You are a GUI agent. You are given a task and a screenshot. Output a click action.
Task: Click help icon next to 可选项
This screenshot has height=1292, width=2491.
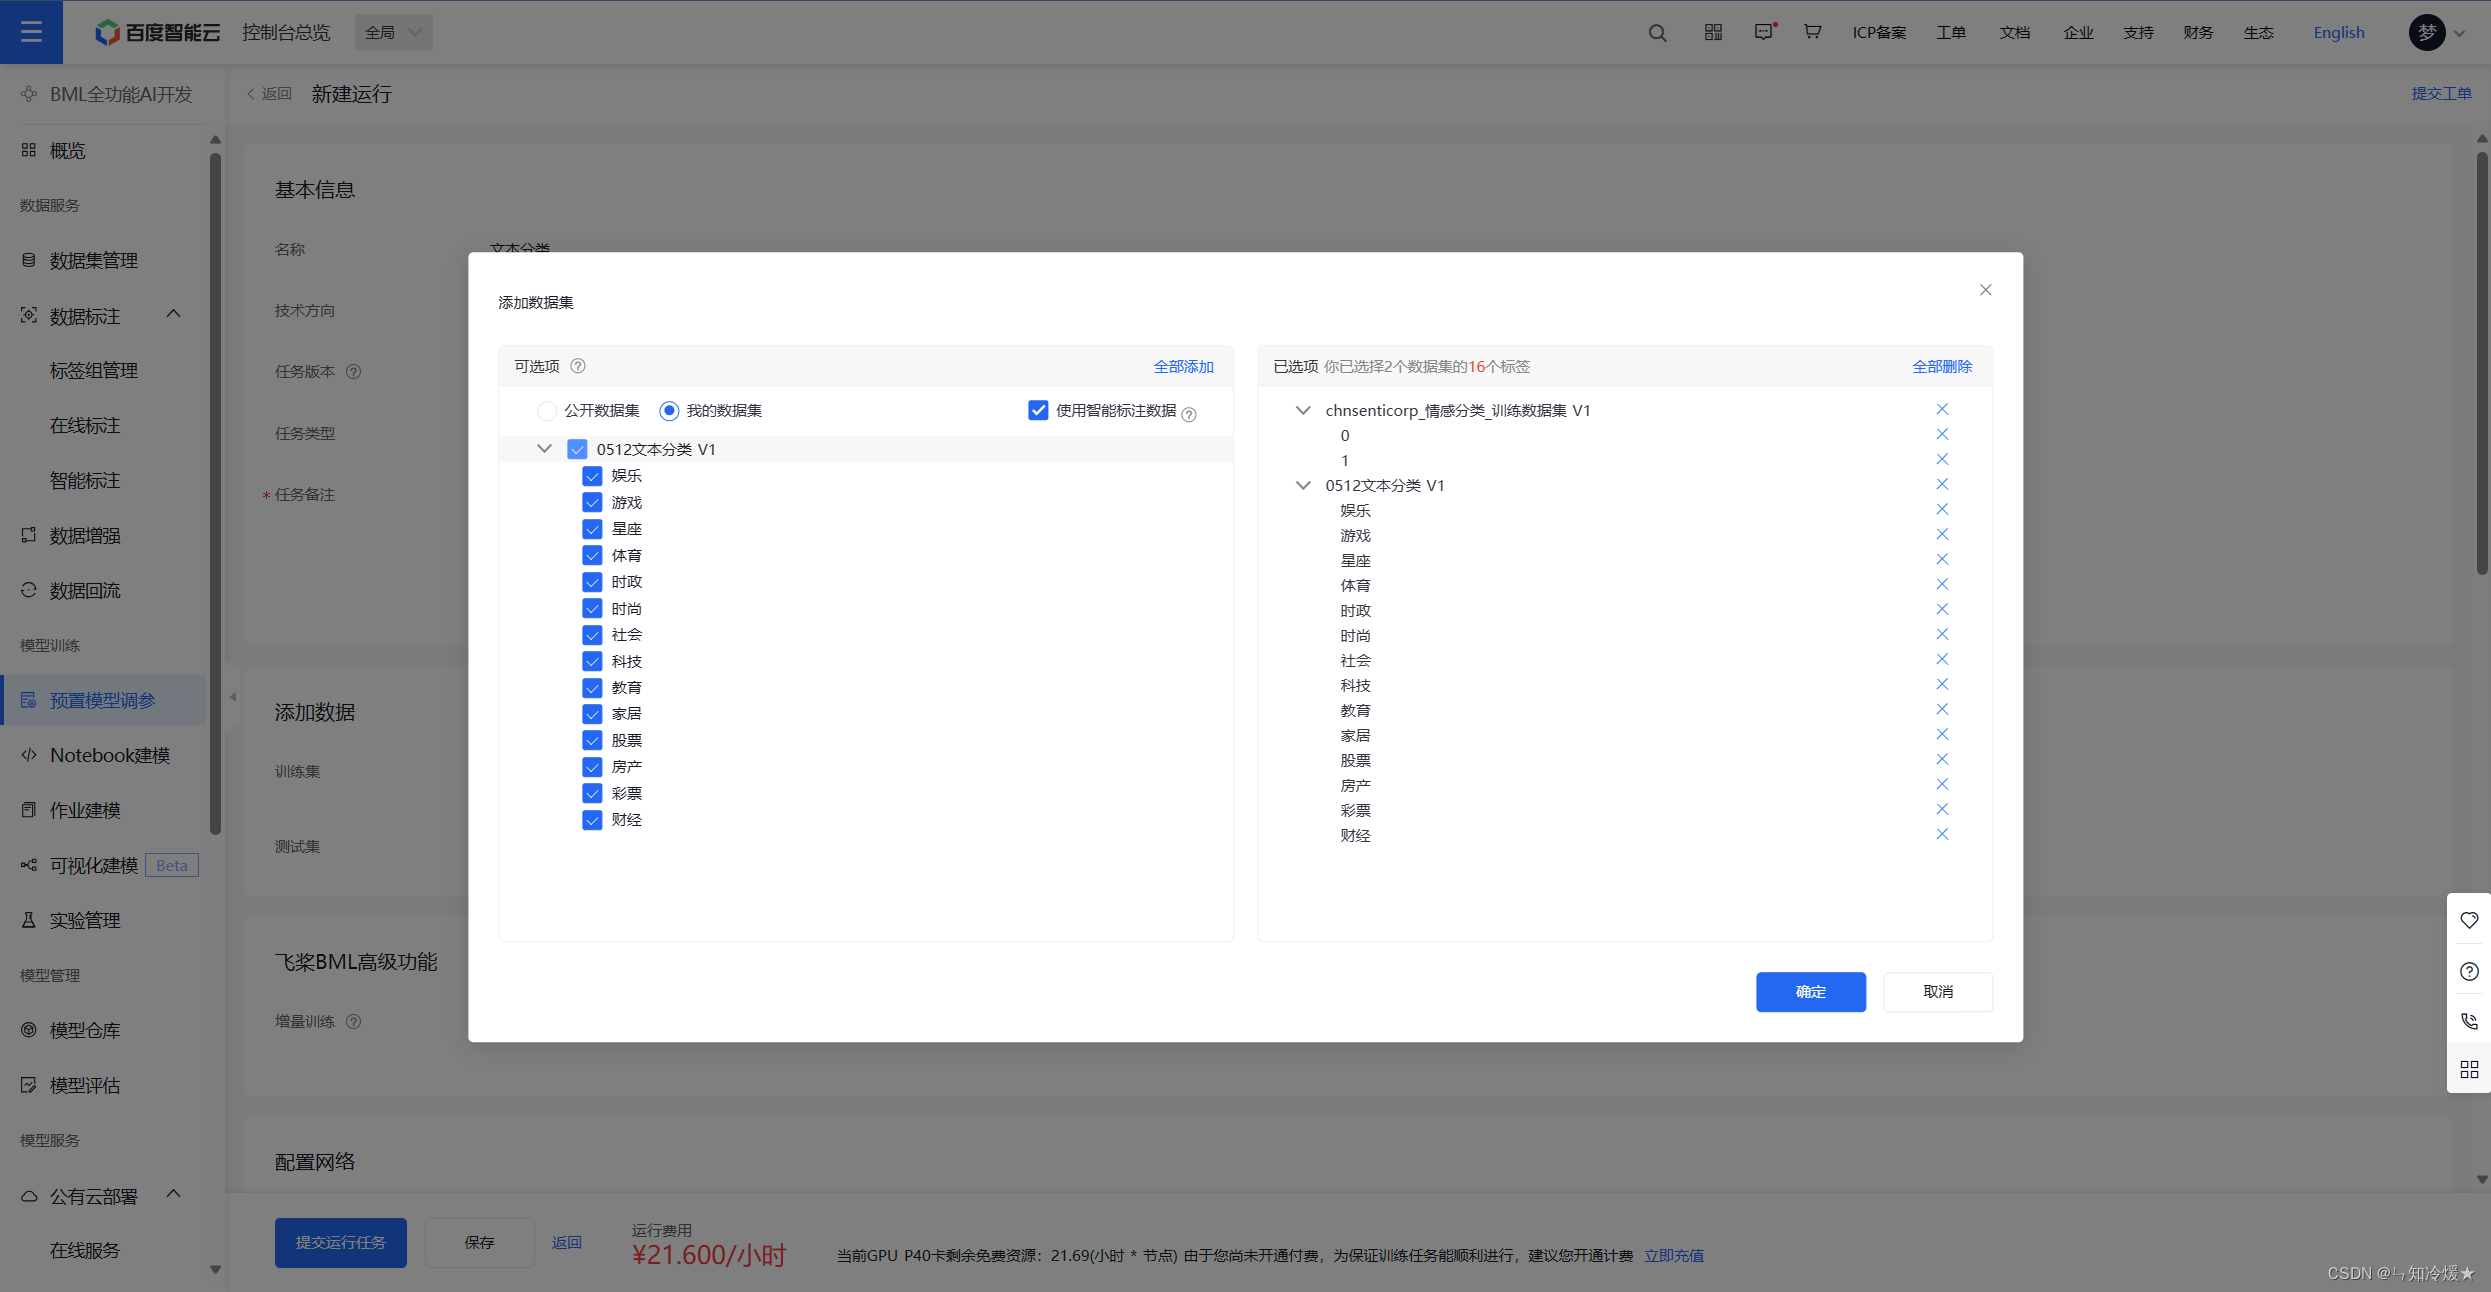pos(578,366)
